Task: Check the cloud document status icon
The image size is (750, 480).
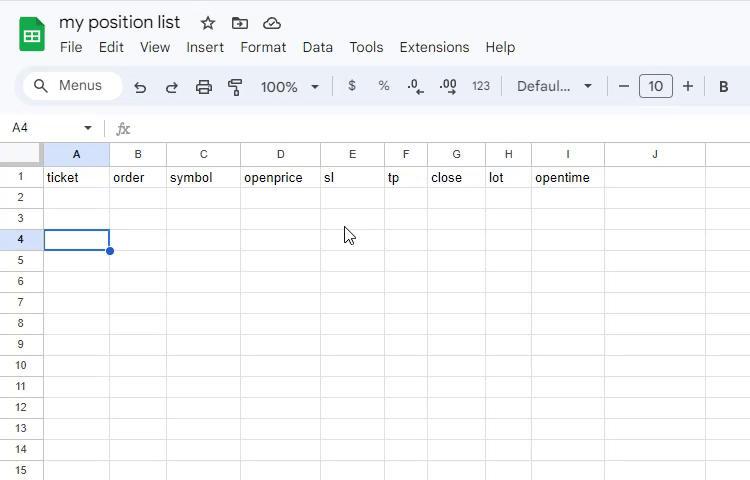Action: 272,23
